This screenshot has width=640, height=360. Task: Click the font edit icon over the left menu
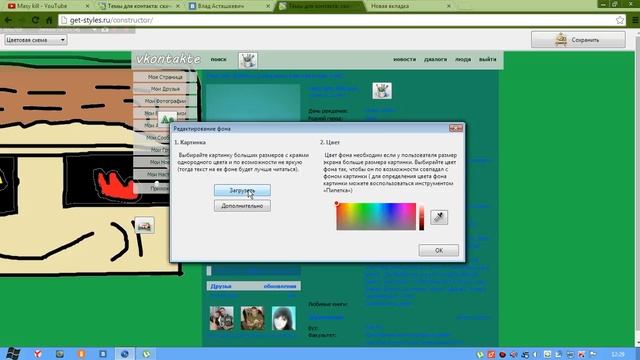coord(167,119)
